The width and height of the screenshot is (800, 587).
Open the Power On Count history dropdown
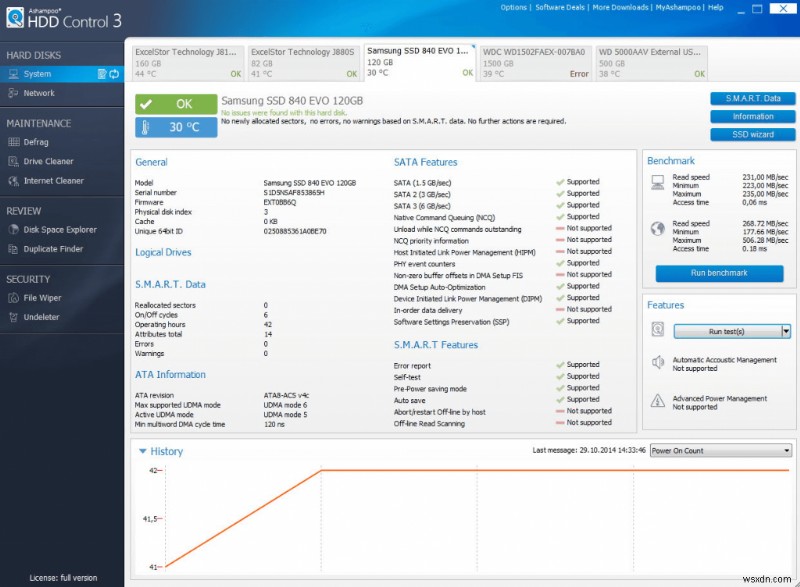point(720,450)
